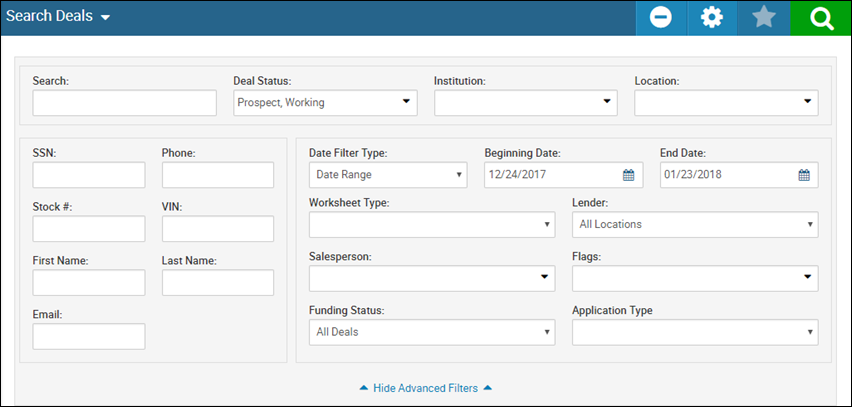Open the Institution dropdown
Screen dimensions: 852x407
click(x=525, y=103)
